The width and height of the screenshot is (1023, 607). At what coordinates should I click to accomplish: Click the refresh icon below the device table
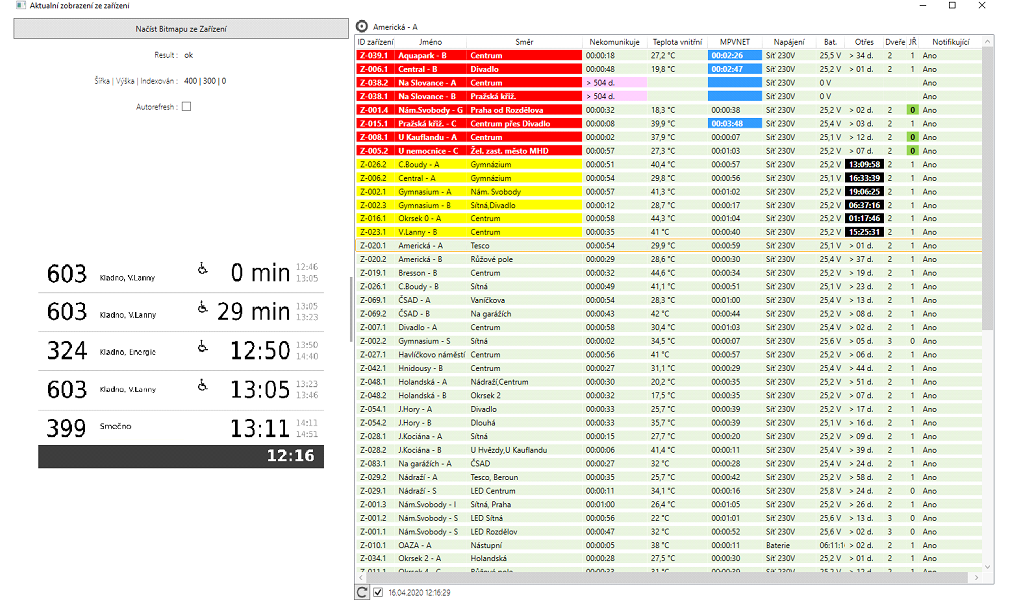[362, 593]
